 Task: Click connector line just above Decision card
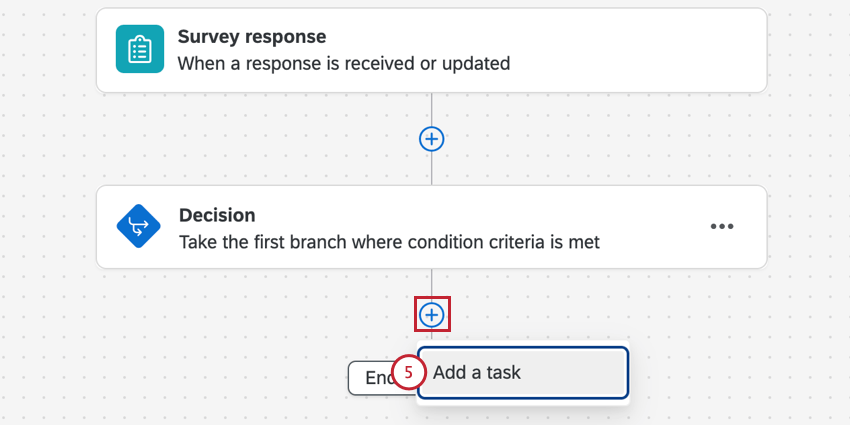(432, 170)
